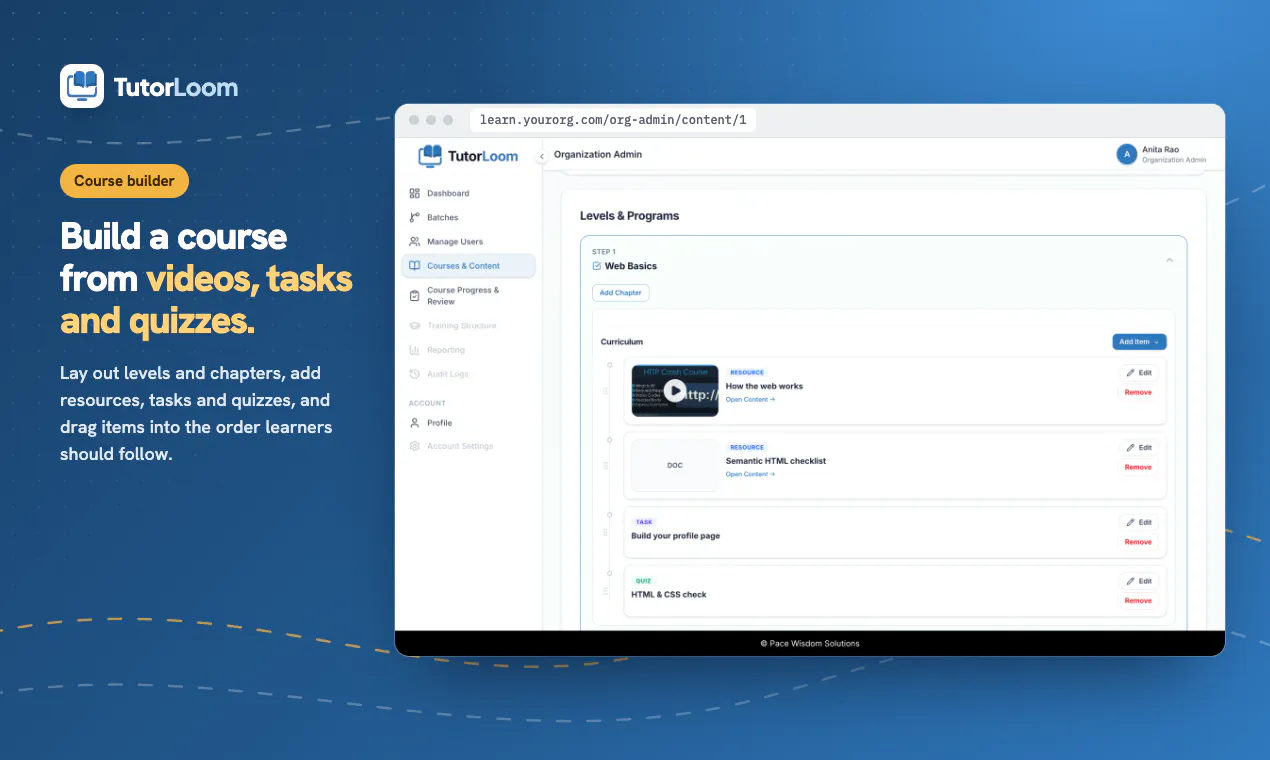Screen dimensions: 1270x760
Task: Click the Anita Rao avatar circle
Action: point(1127,154)
